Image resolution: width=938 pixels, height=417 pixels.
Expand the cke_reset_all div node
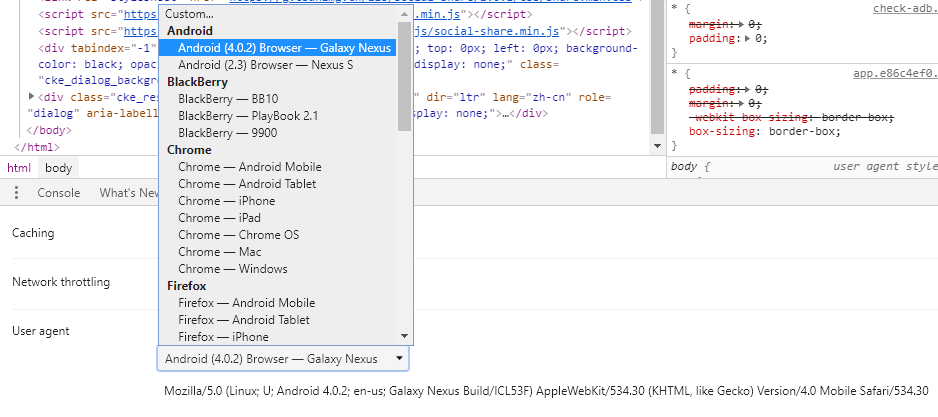coord(32,96)
